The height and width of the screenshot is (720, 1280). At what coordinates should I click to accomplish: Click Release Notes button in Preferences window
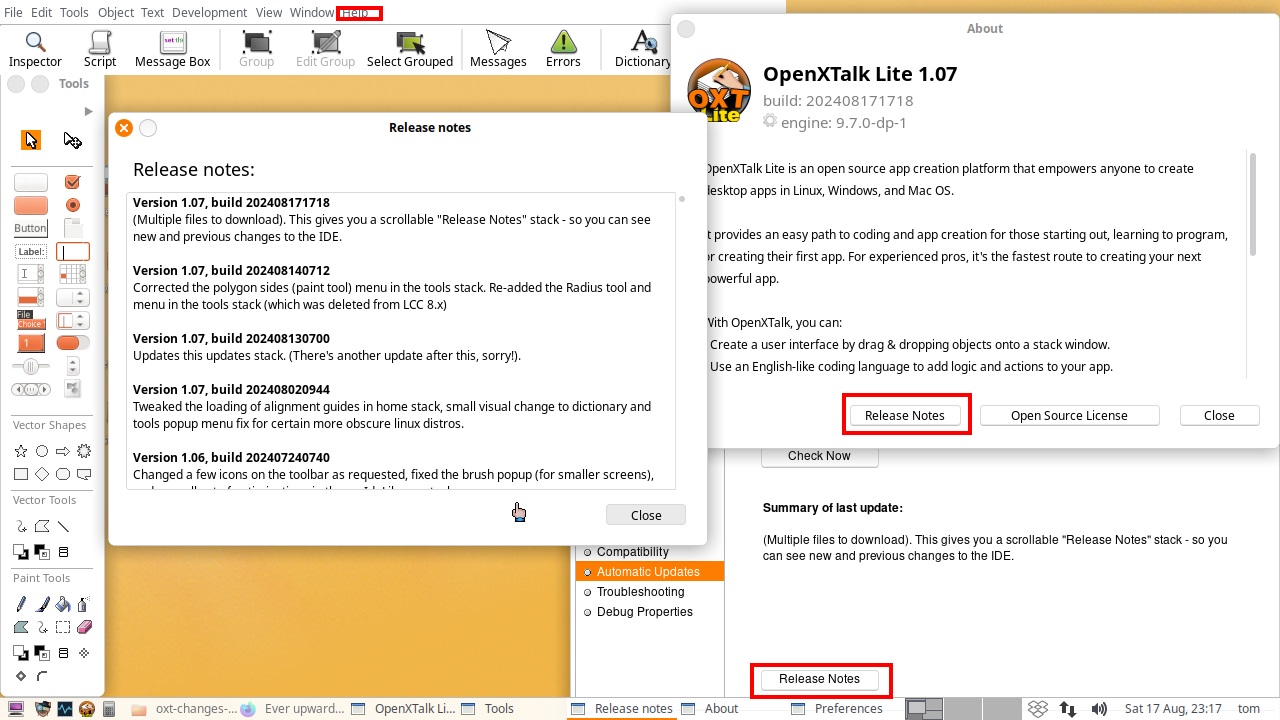[x=819, y=678]
